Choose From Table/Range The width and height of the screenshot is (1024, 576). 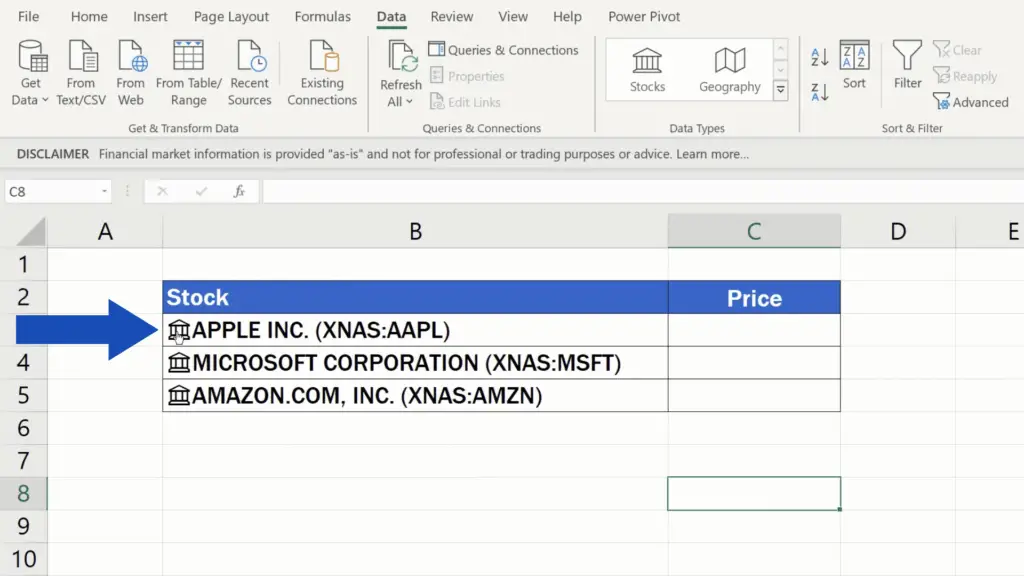pyautogui.click(x=189, y=72)
